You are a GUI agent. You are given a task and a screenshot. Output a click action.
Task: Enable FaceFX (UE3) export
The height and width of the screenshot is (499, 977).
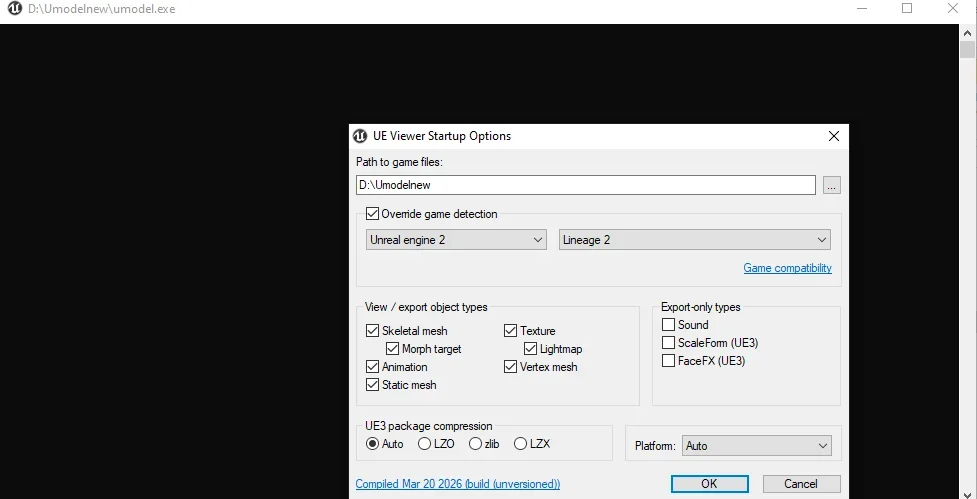[669, 361]
